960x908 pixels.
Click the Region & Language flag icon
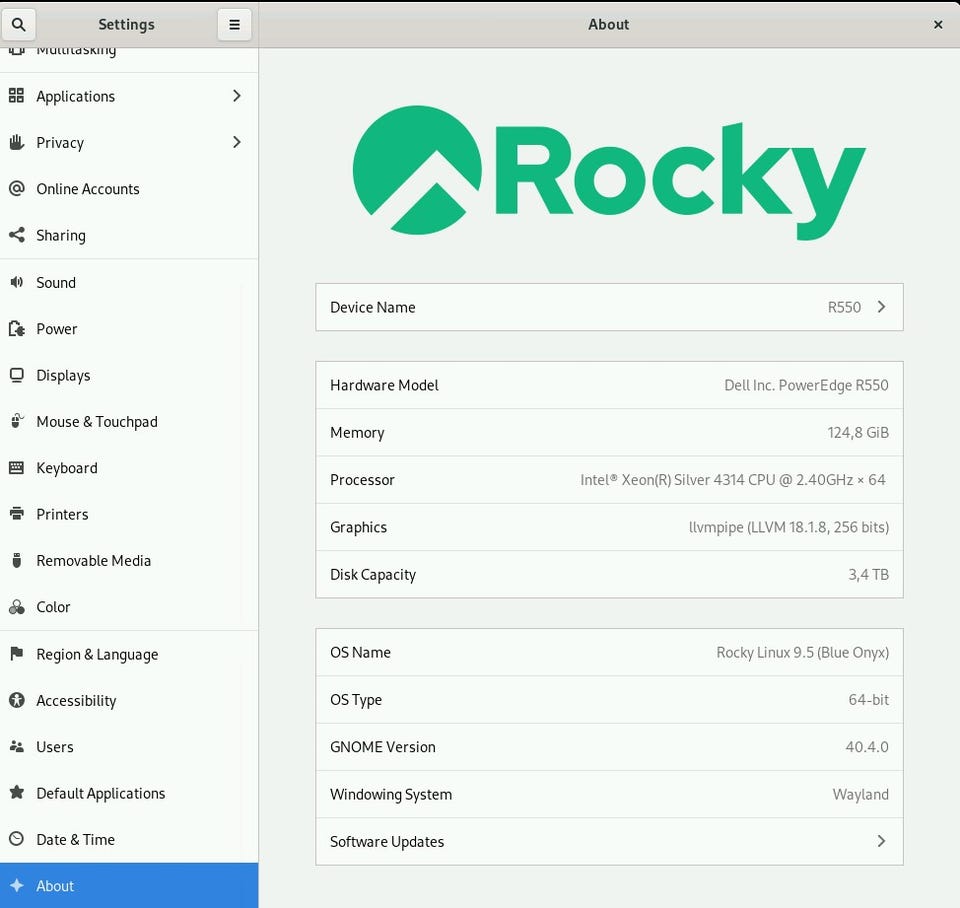click(17, 653)
